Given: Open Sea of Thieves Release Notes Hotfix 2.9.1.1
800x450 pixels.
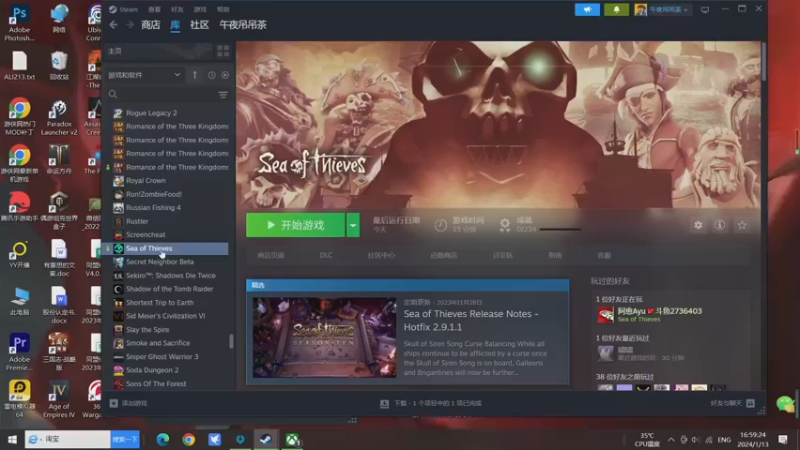Looking at the screenshot, I should click(x=470, y=320).
